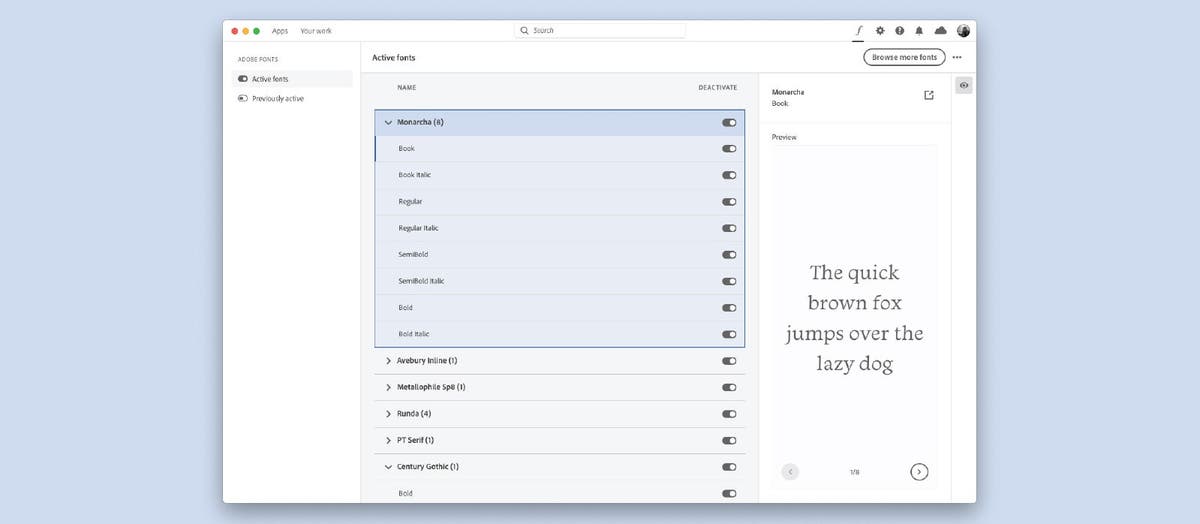Deactivate Monarcha Bold Italic toggle
The image size is (1200, 524).
pos(729,334)
